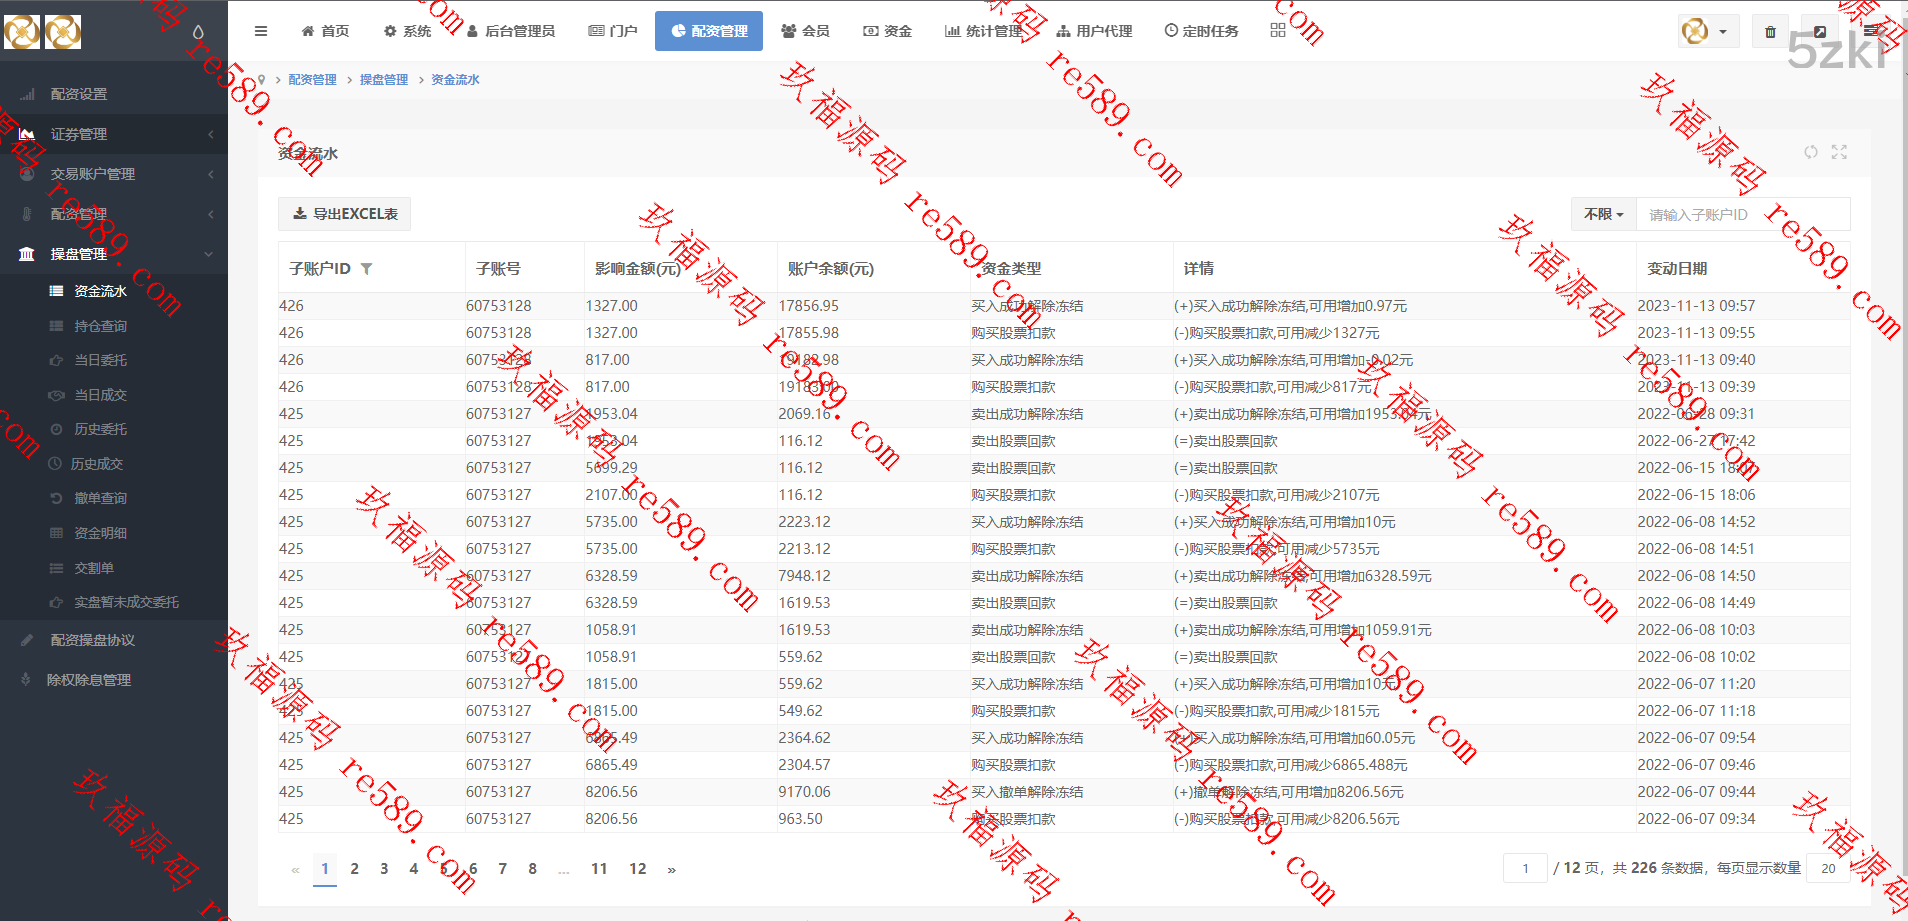The height and width of the screenshot is (921, 1908).
Task: Click the 请输入子账户ID search field
Action: coord(1741,214)
